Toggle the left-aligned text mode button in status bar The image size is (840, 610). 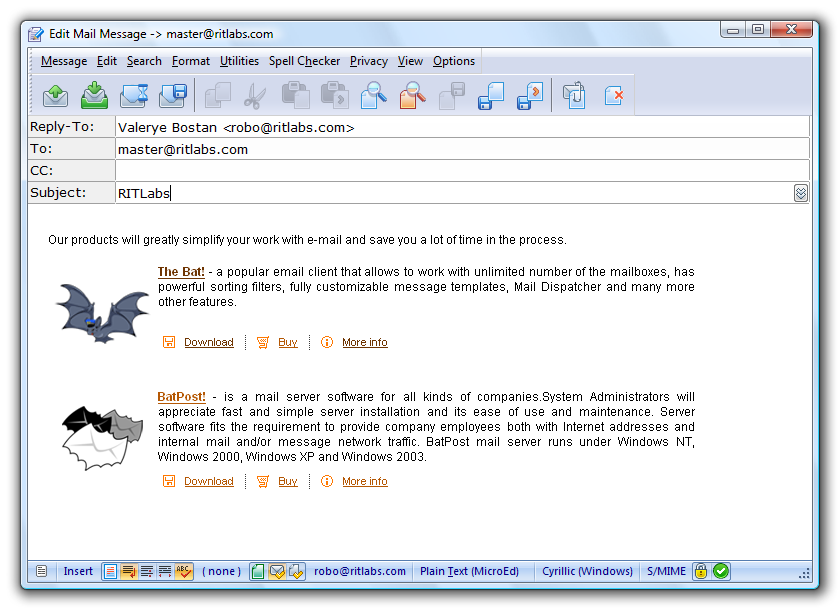(110, 571)
